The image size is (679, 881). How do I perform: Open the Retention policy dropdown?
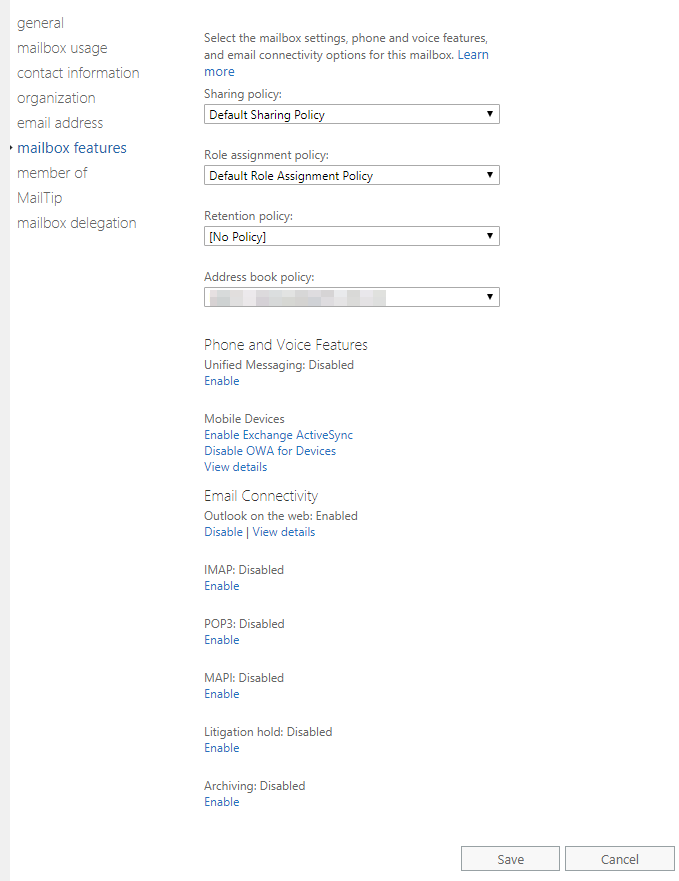pos(351,237)
